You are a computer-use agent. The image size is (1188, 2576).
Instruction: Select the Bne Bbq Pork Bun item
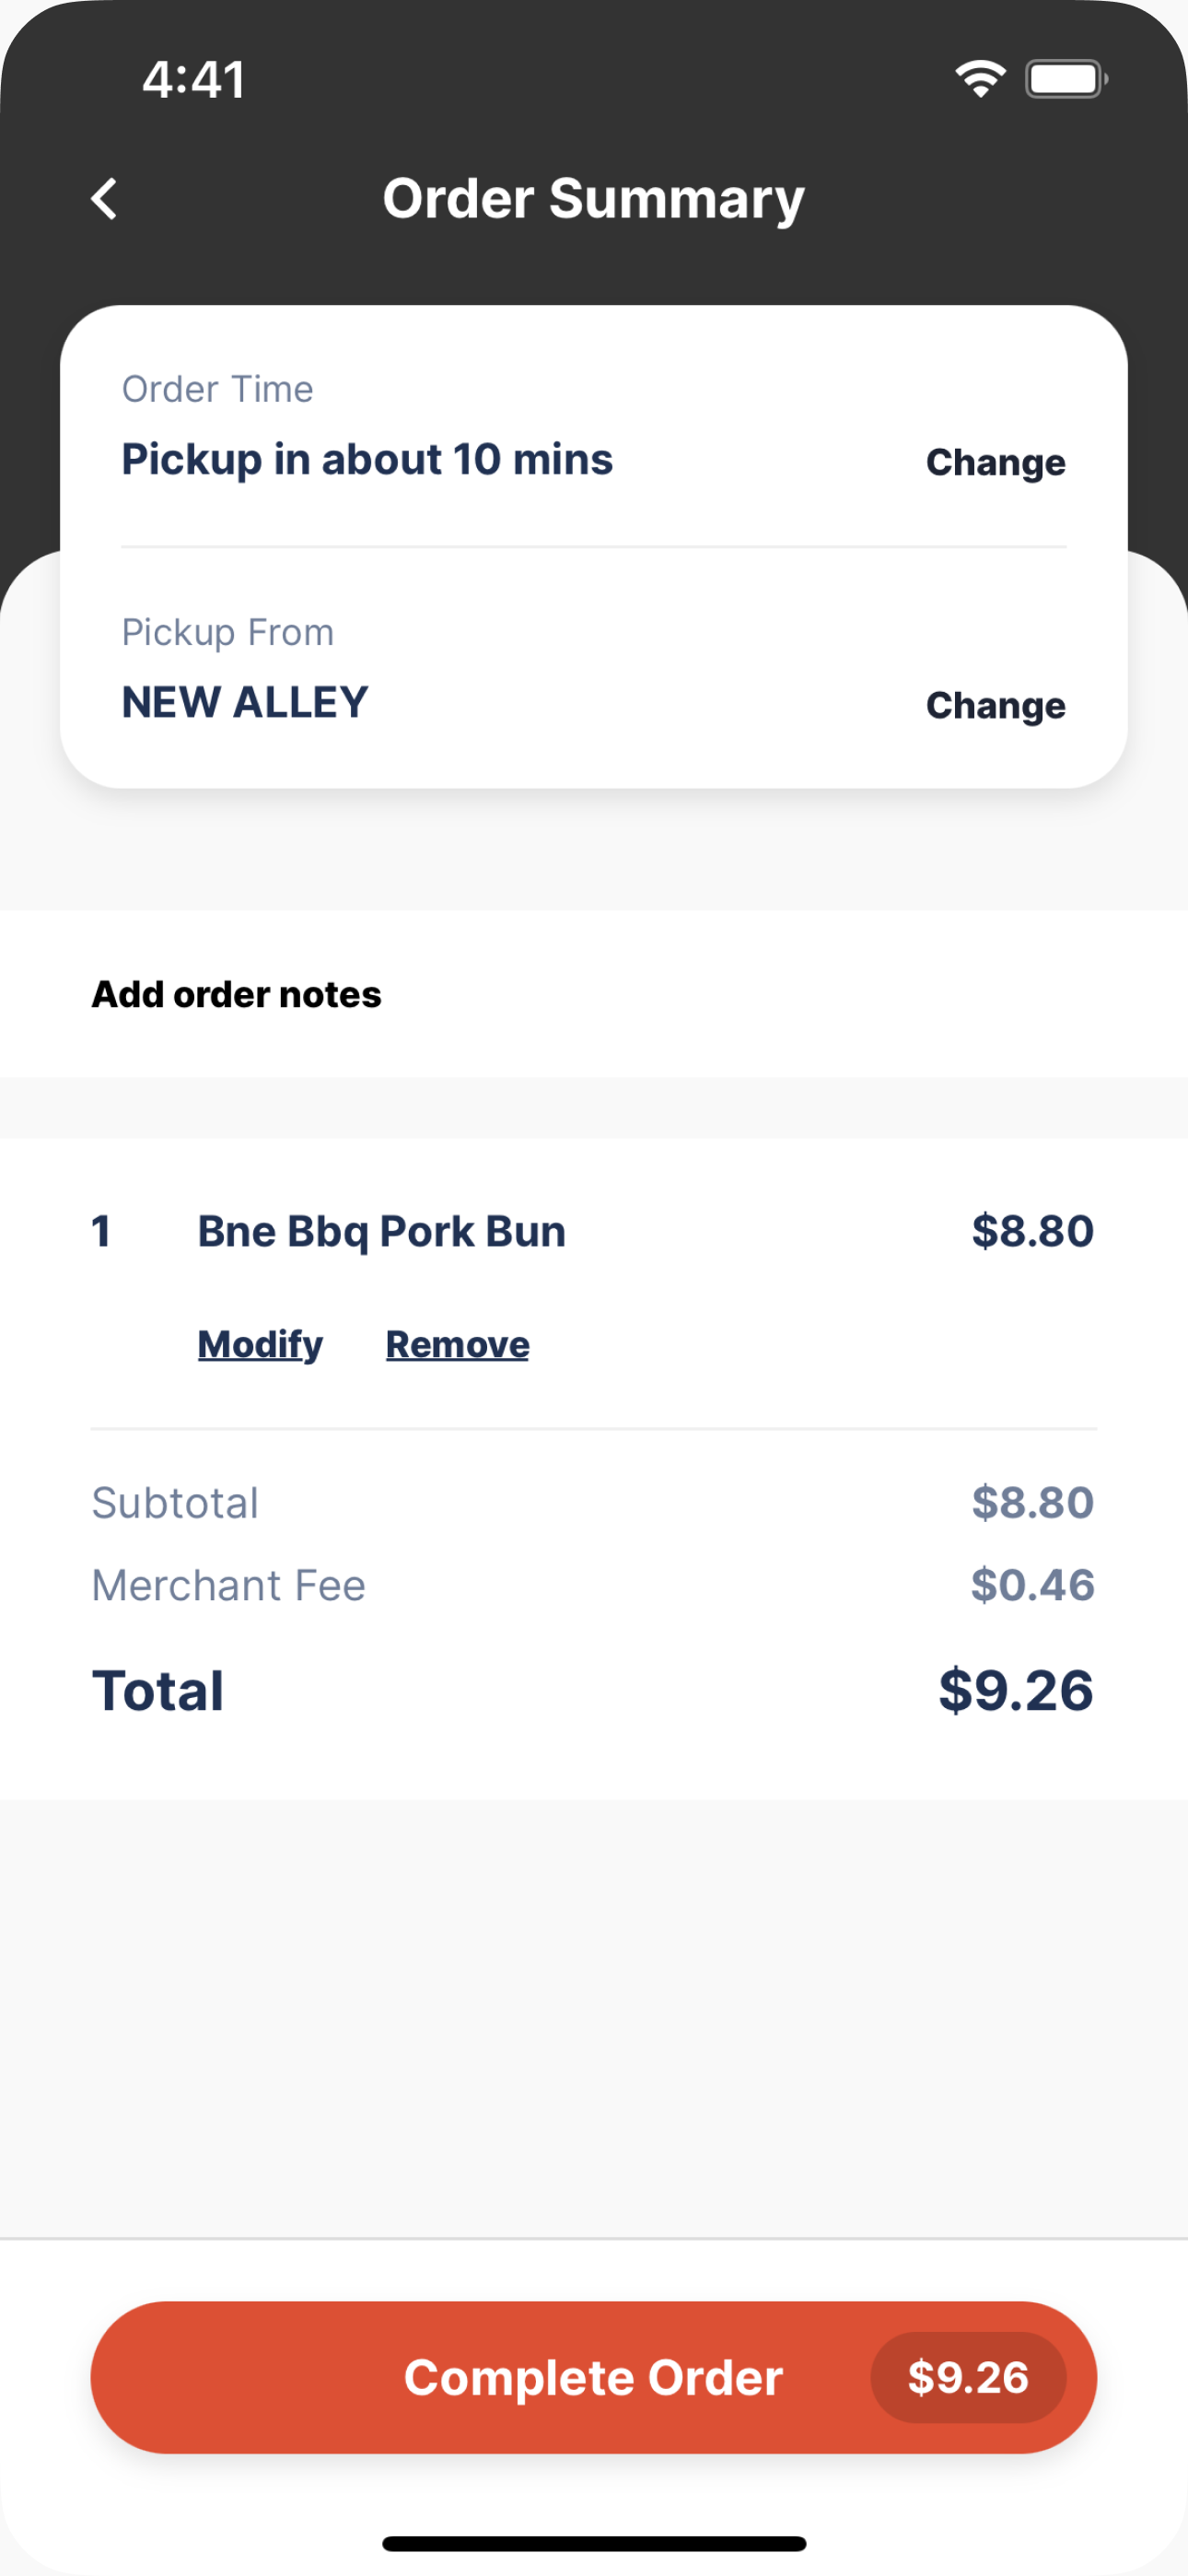coord(381,1231)
